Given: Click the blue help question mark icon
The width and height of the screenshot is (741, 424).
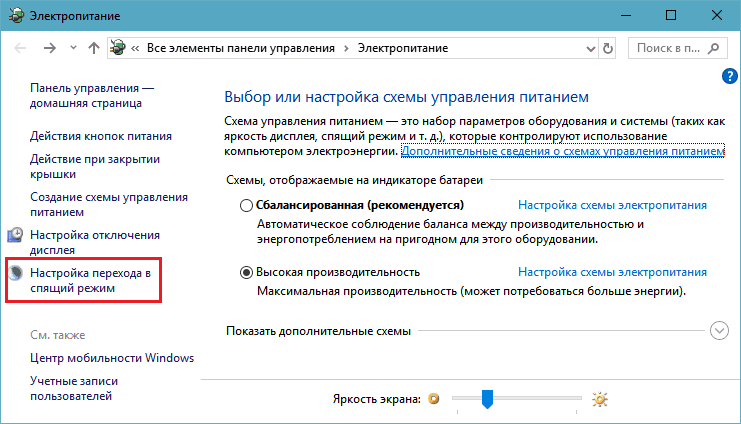Looking at the screenshot, I should click(728, 76).
